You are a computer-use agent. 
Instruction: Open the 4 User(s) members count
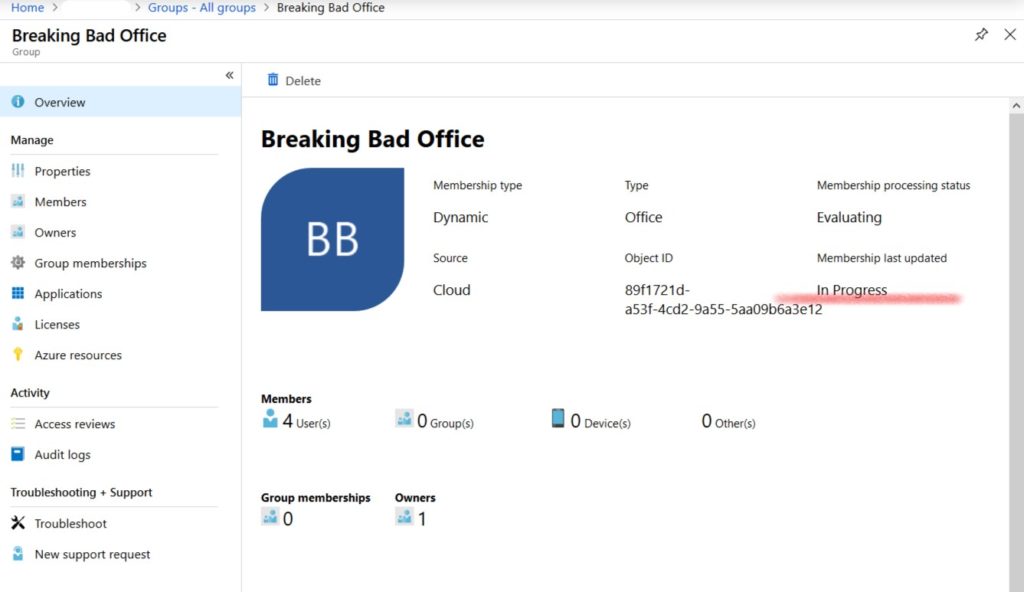point(306,421)
